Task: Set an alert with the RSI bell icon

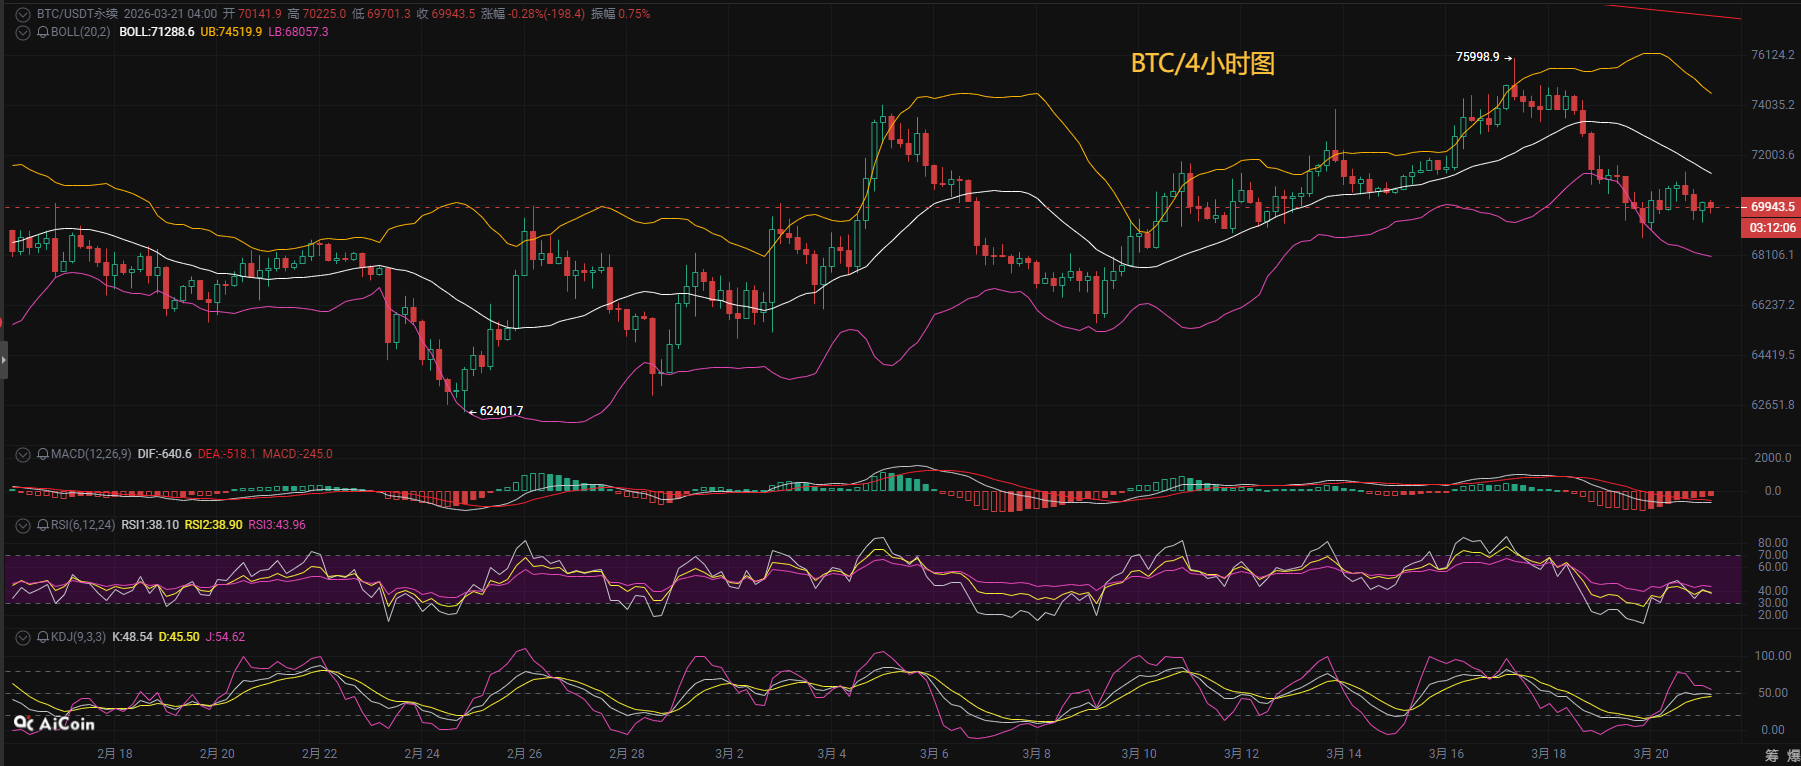Action: pyautogui.click(x=43, y=525)
